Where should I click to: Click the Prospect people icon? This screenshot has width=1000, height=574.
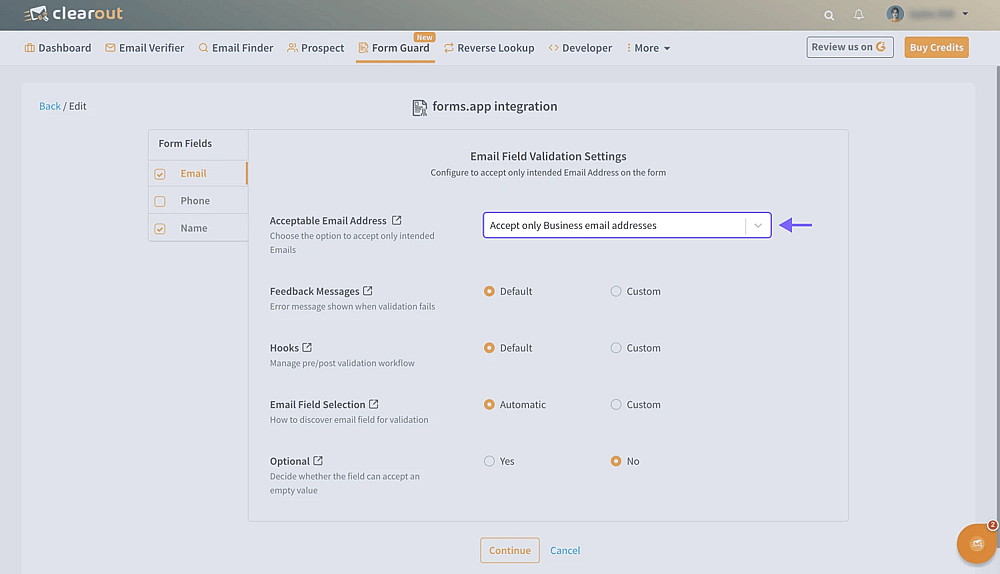[x=292, y=48]
